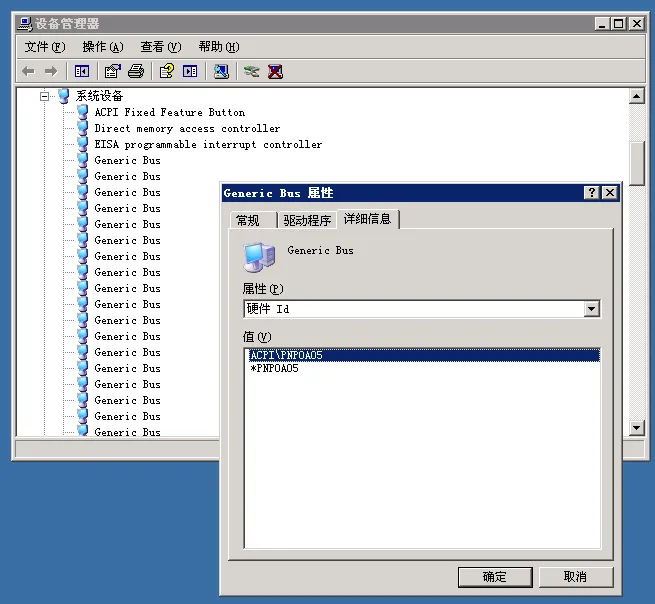Click the 确定 button
Screen dimensions: 655x604
point(495,577)
